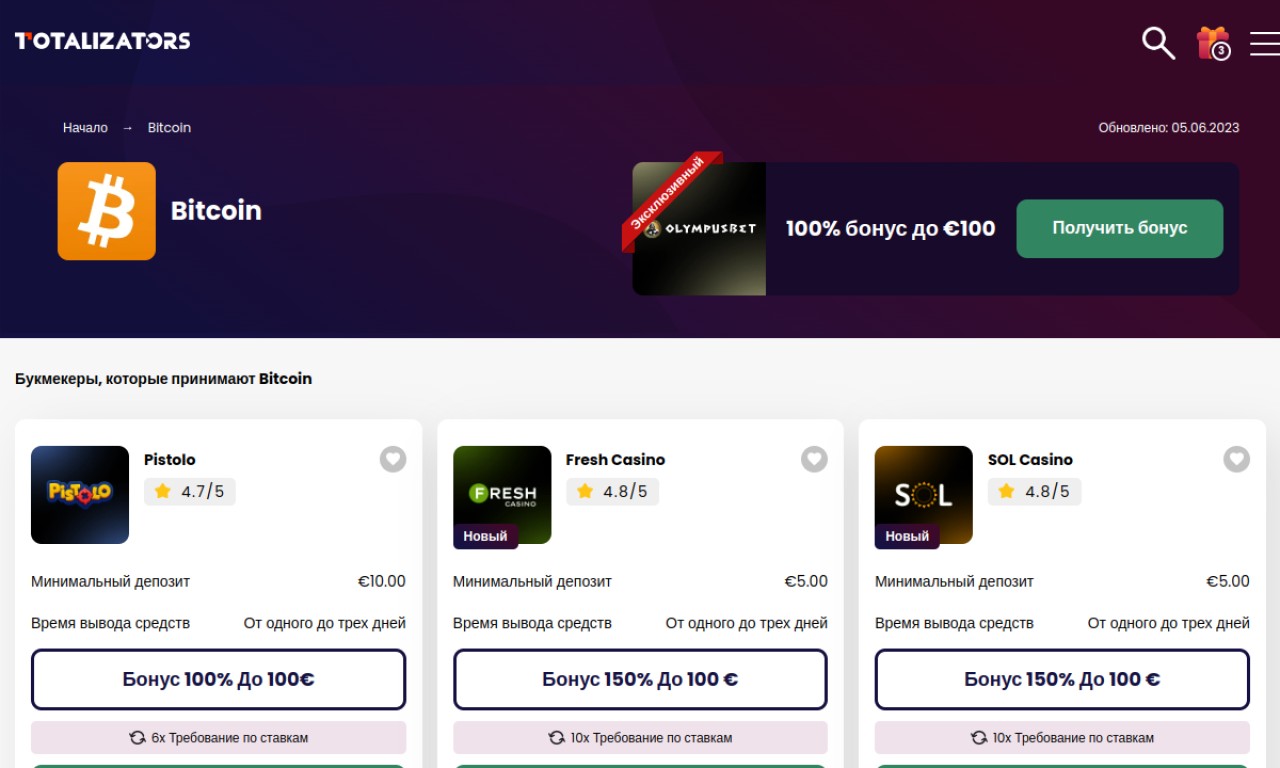Screen dimensions: 1280x768
Task: Click the Обновлено: 05.06.2023 date text
Action: (1169, 128)
